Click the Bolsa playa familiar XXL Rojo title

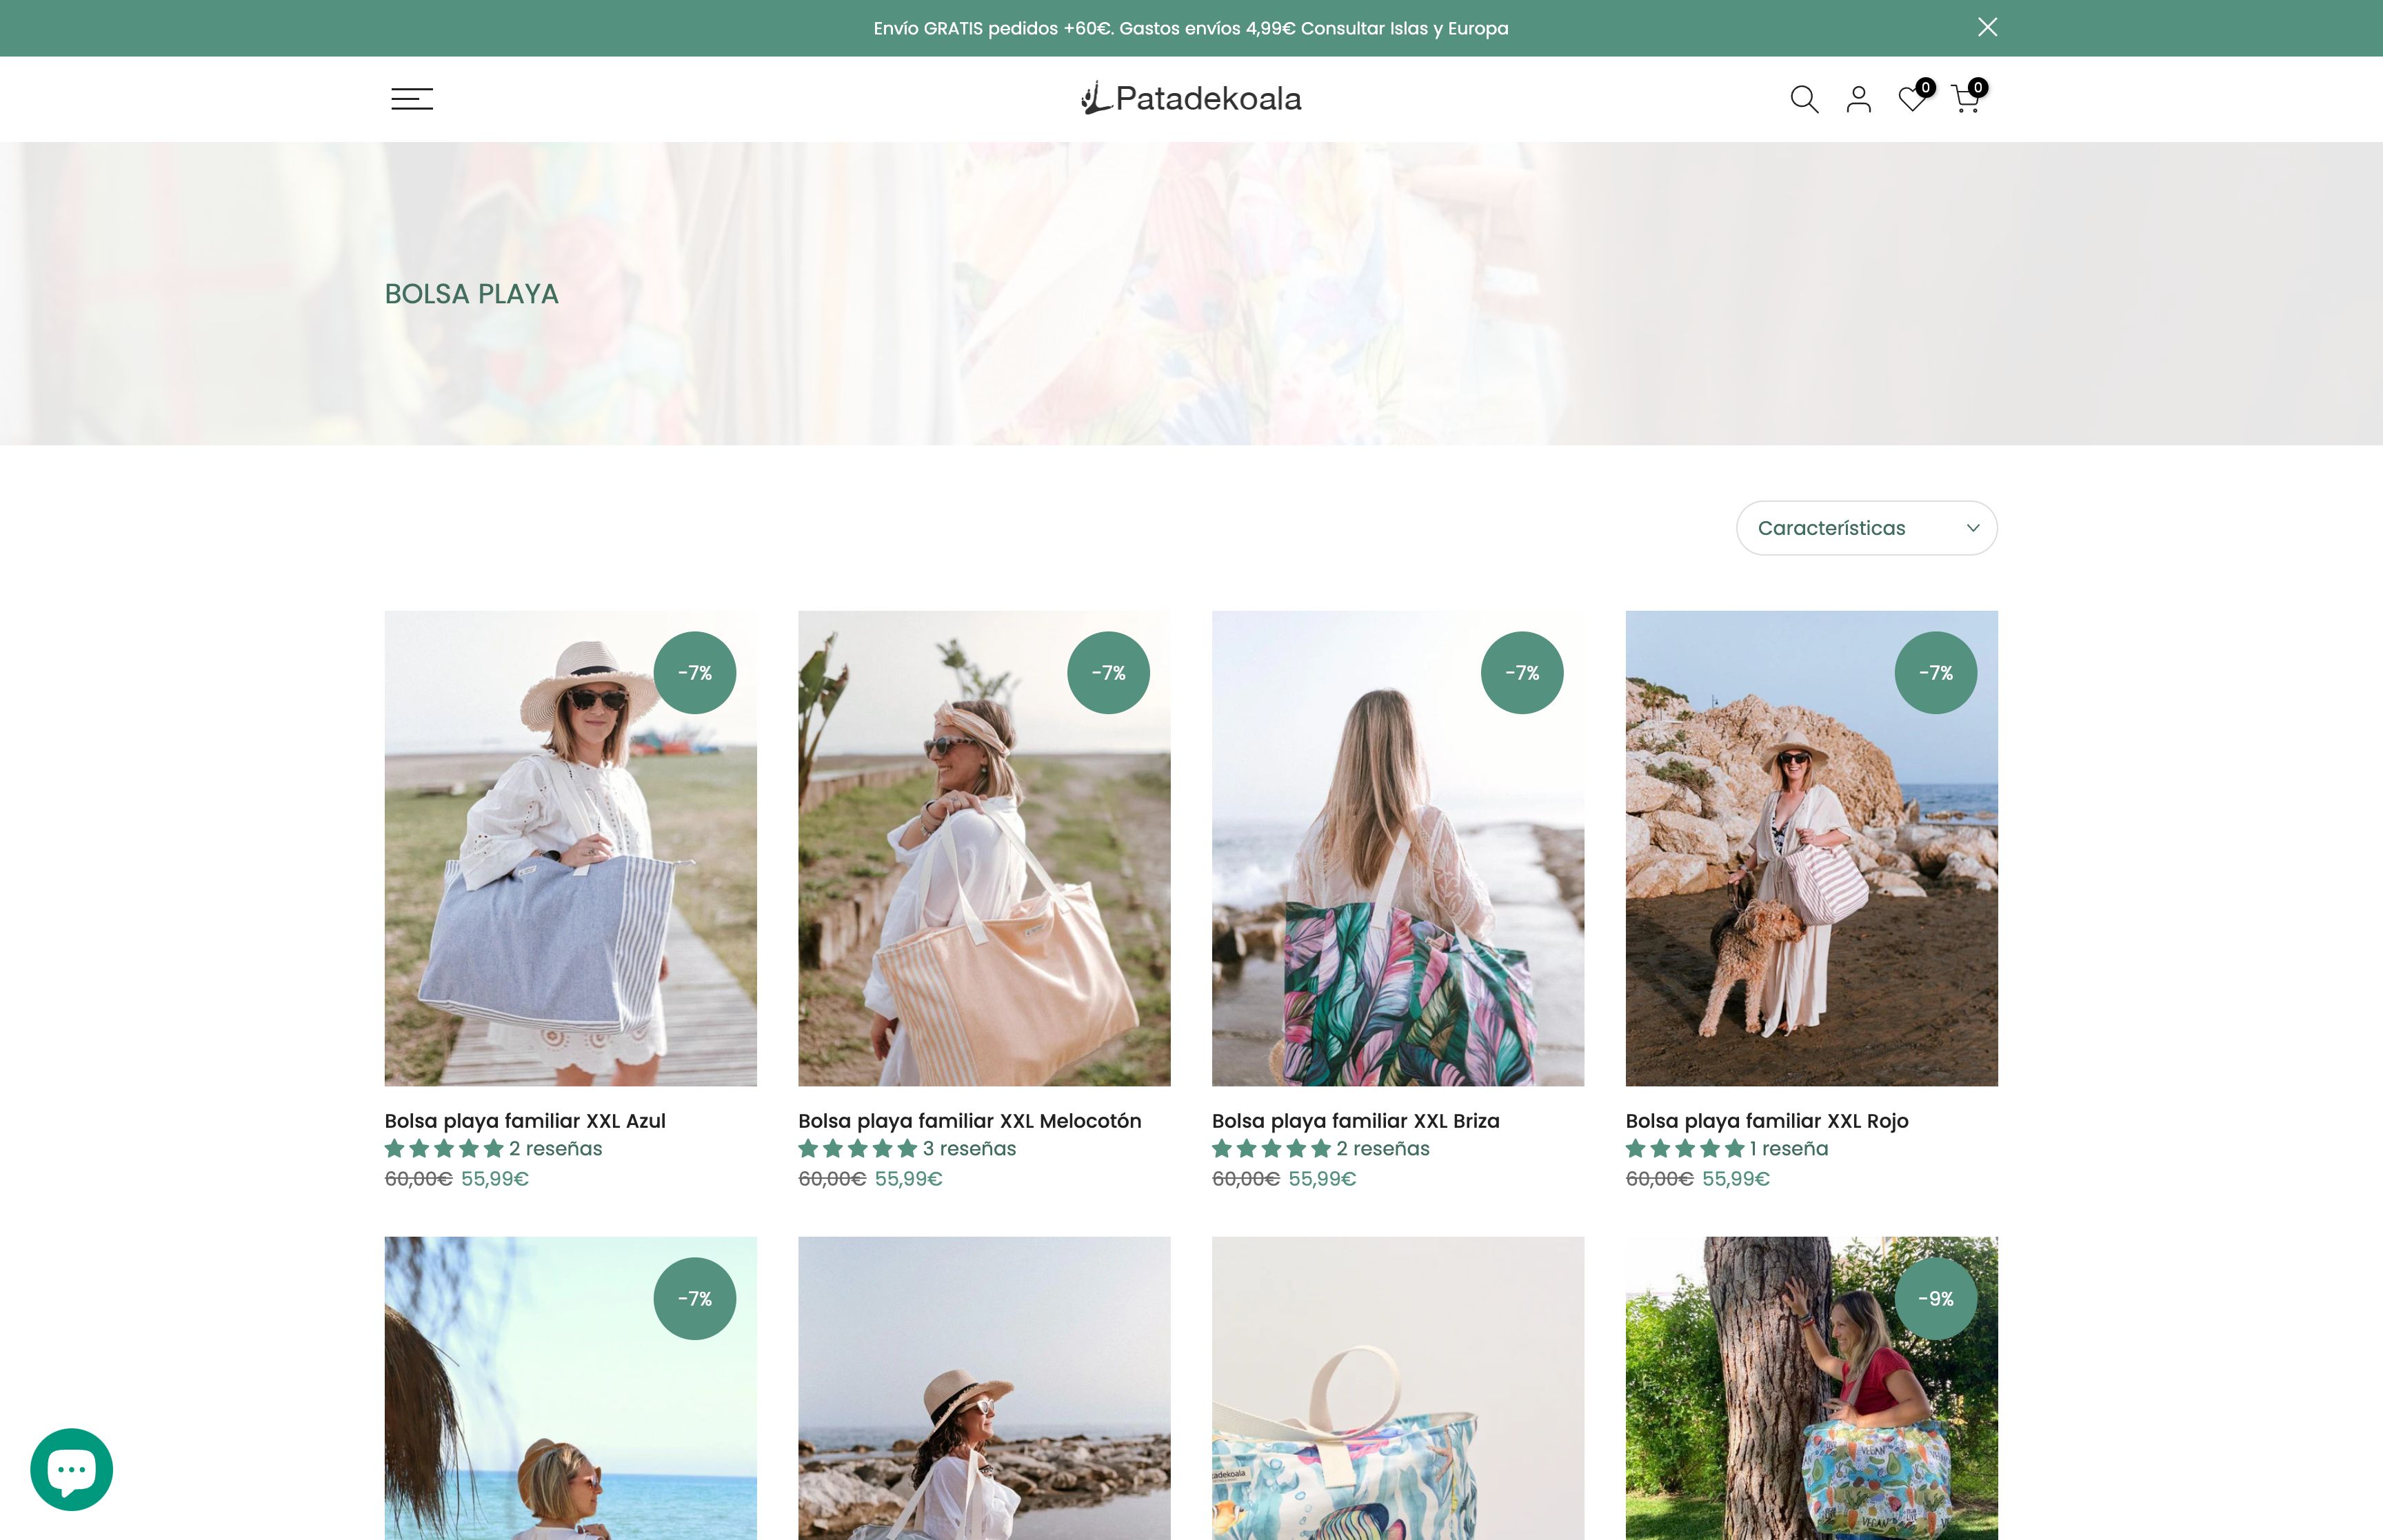[x=1767, y=1121]
